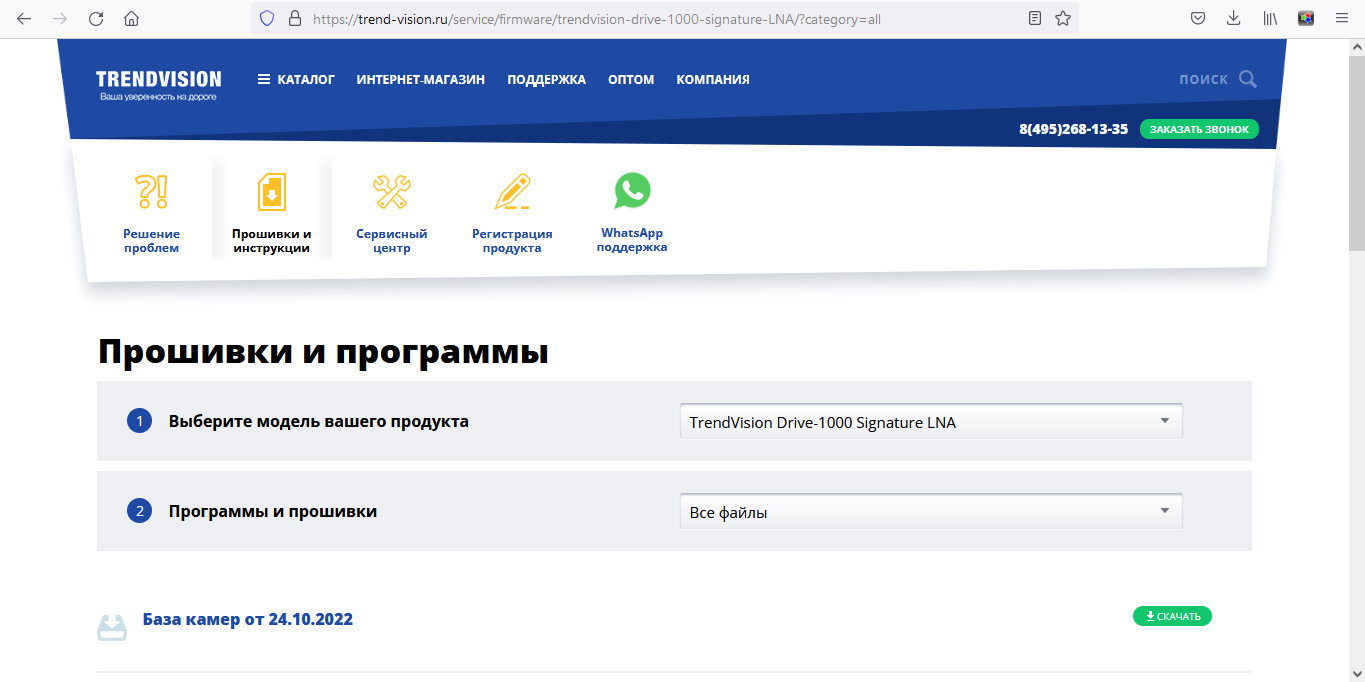Viewport: 1365px width, 682px height.
Task: Bookmark this page with star icon
Action: [x=1063, y=18]
